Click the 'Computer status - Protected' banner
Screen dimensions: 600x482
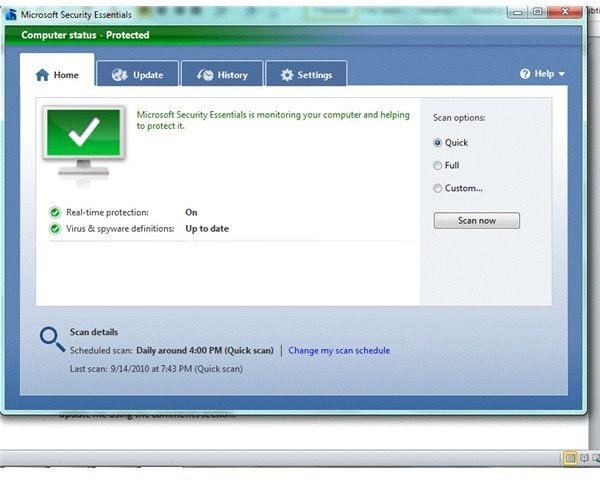(85, 35)
